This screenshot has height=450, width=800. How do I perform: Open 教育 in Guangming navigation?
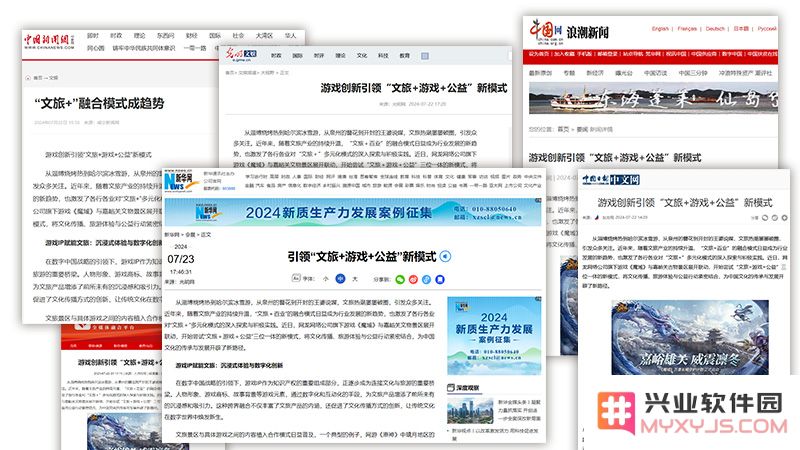405,56
